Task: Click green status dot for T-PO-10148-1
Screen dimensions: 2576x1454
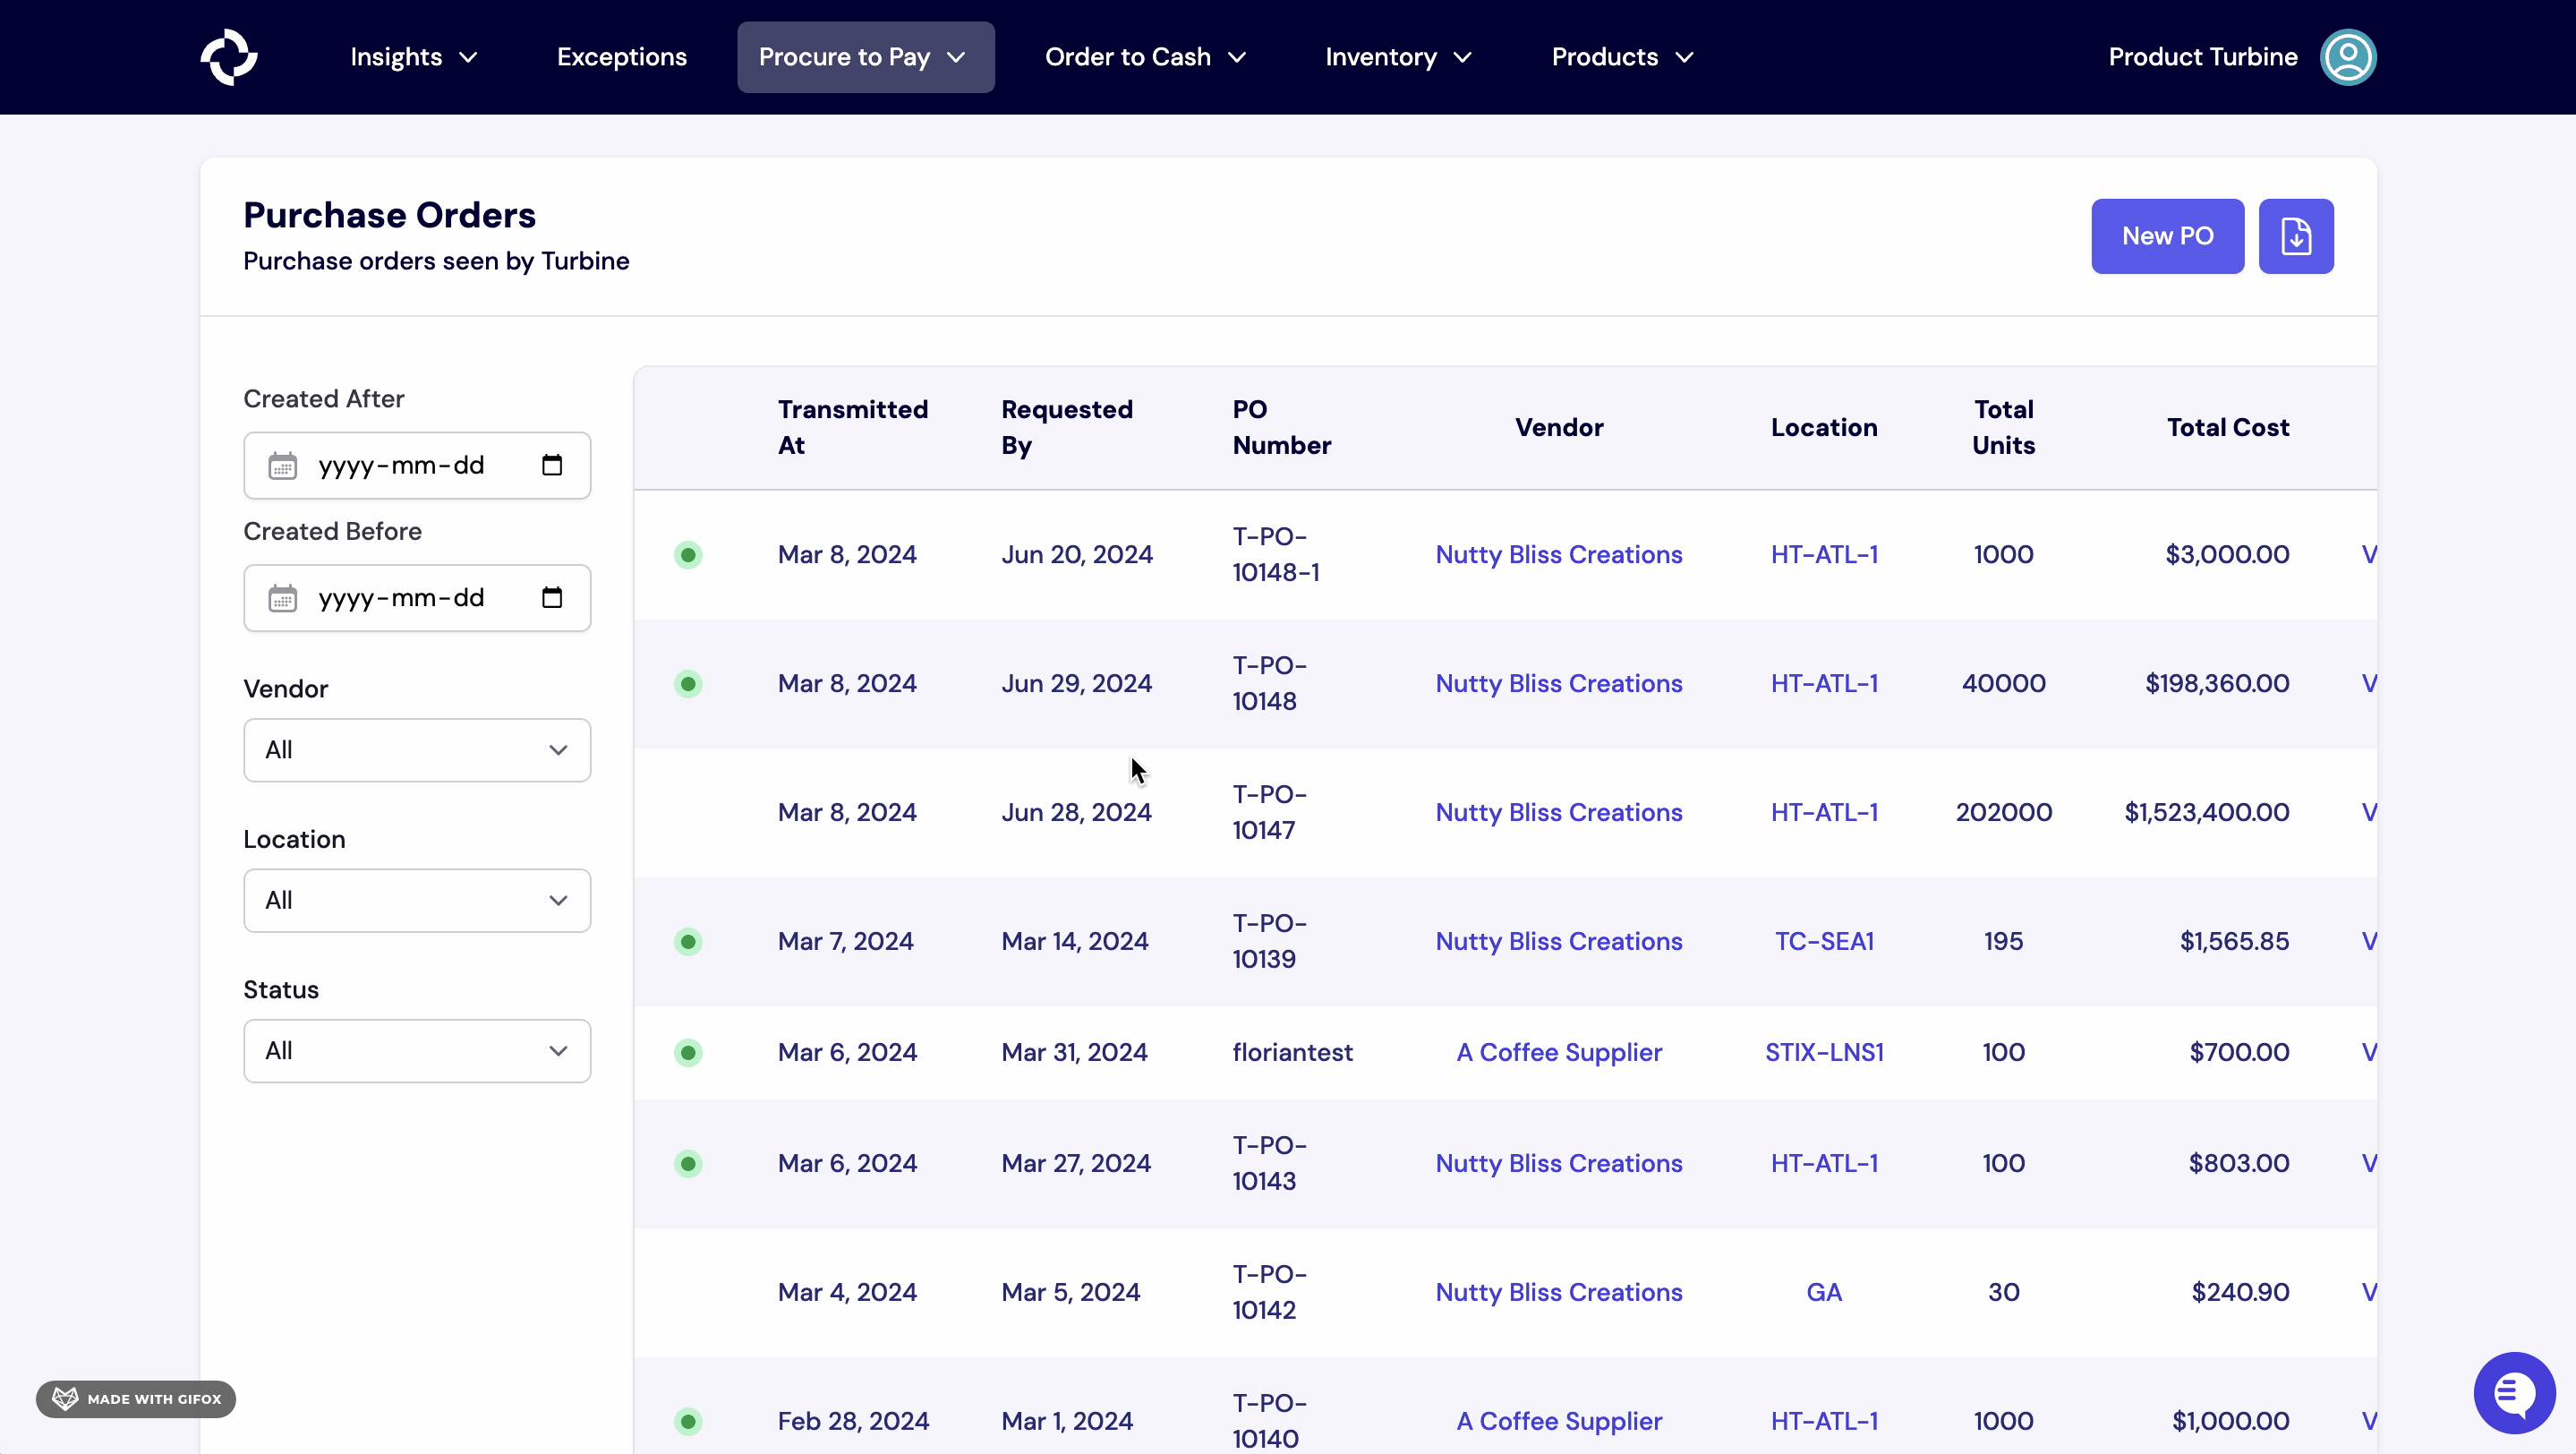Action: click(x=688, y=555)
